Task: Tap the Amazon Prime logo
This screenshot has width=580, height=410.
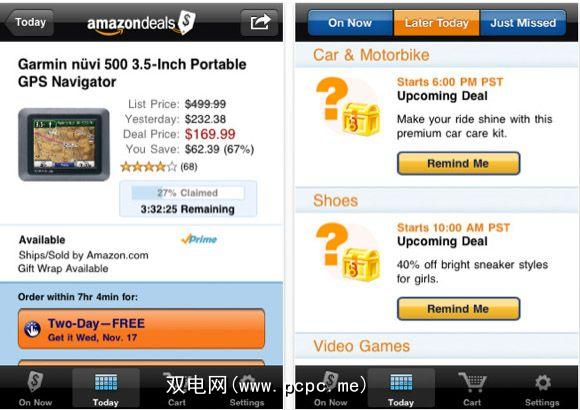Action: pos(199,239)
